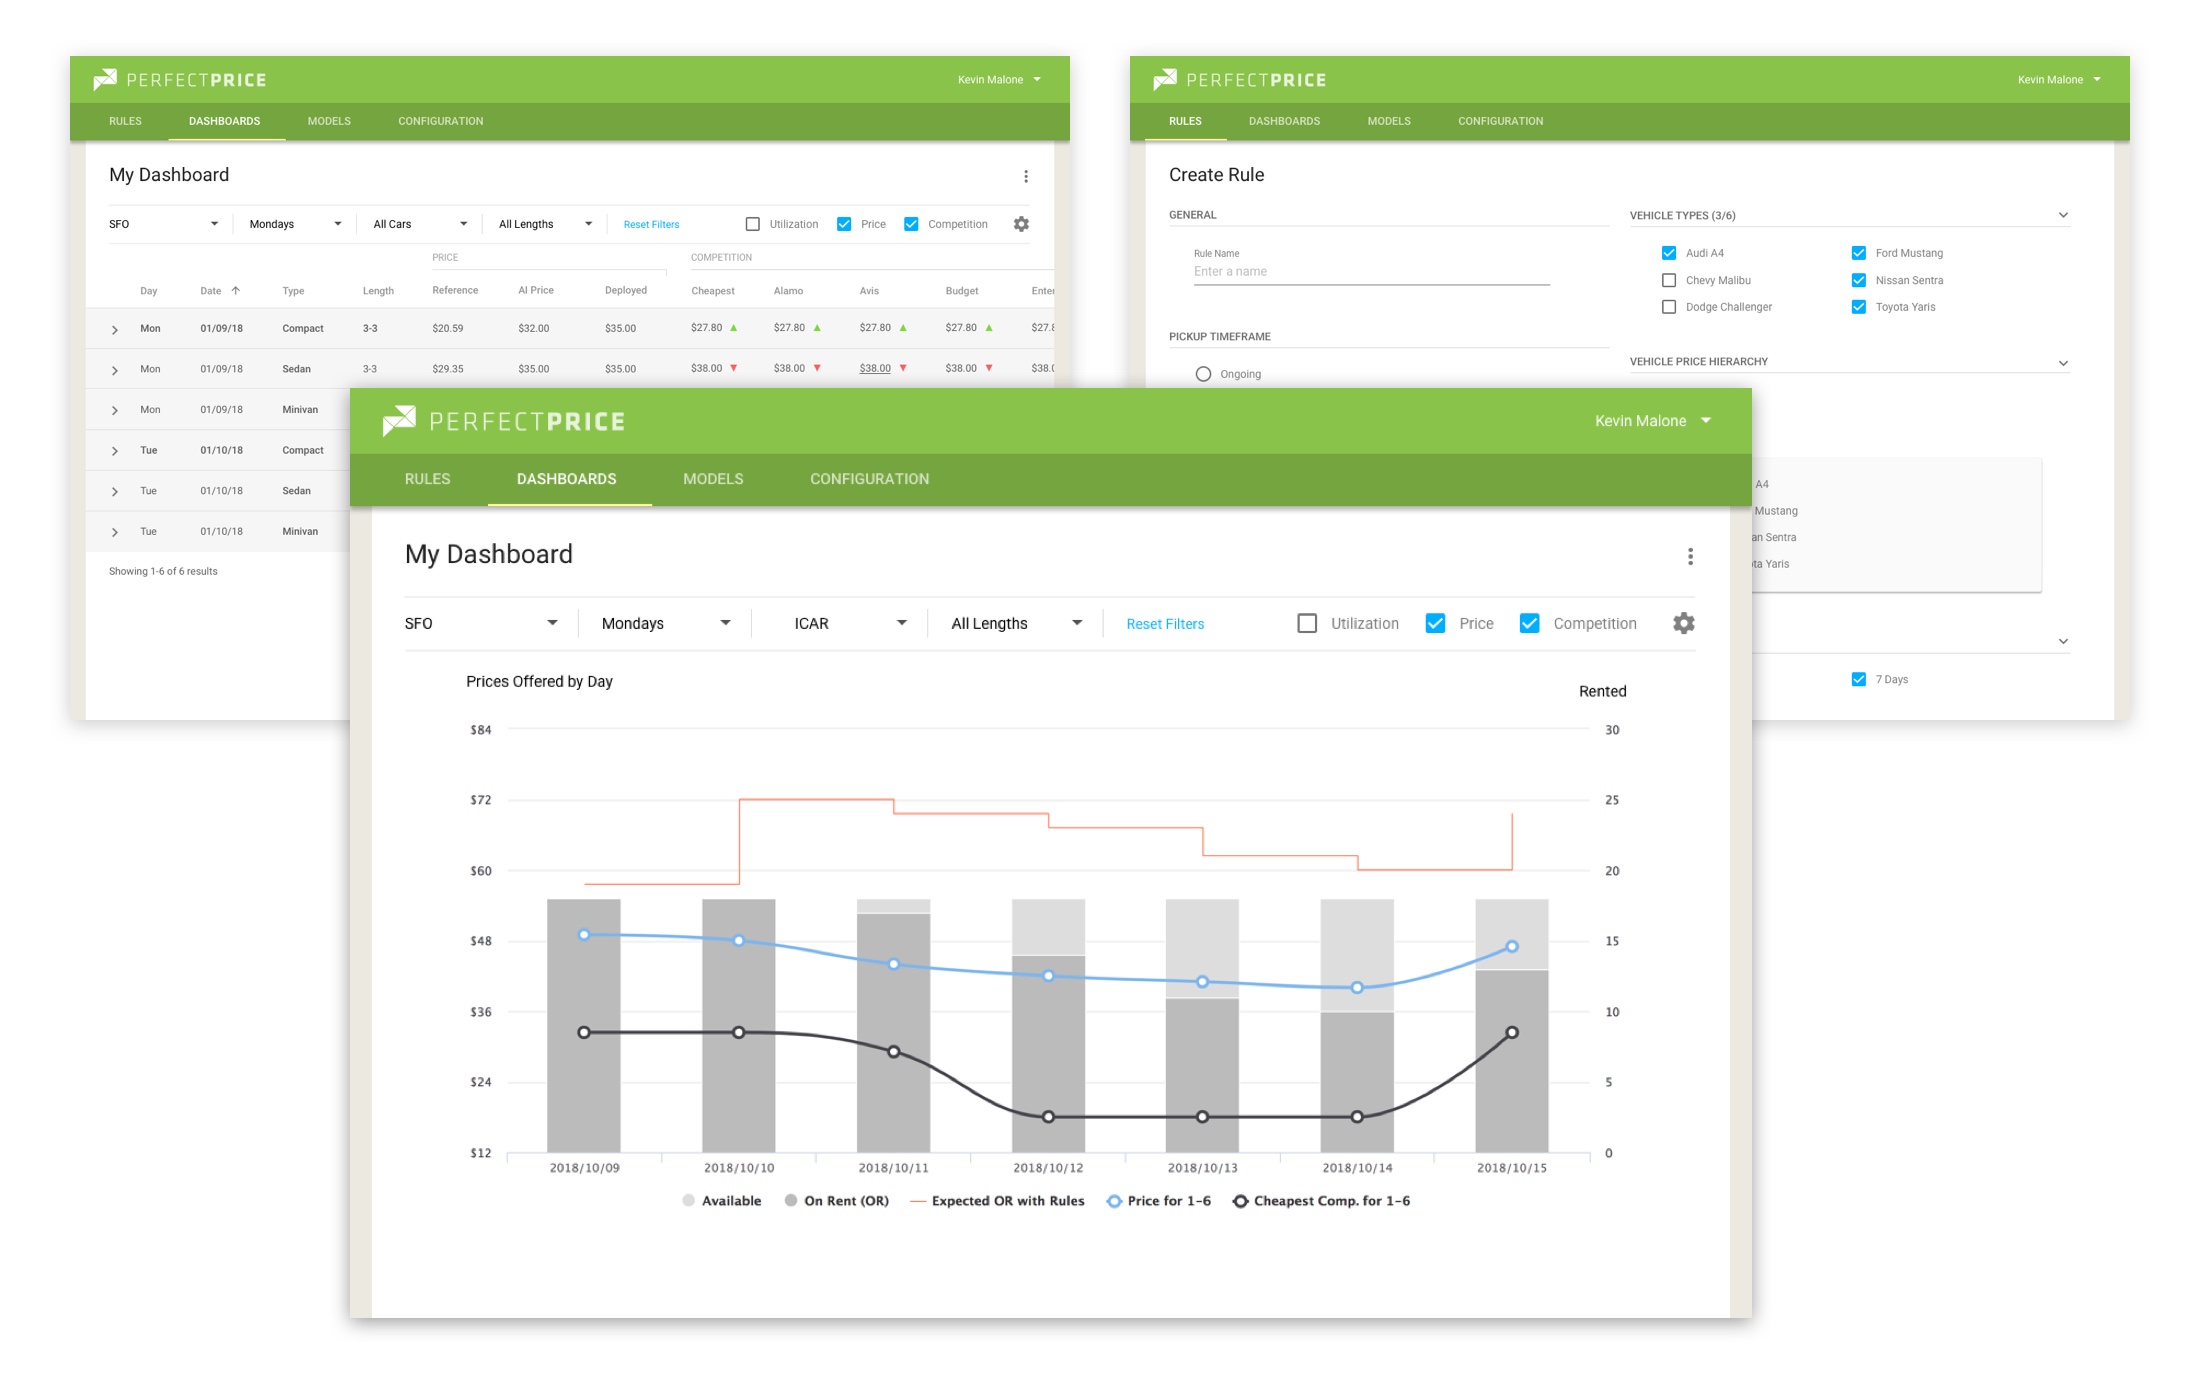The height and width of the screenshot is (1400, 2200).
Task: Click gear icon in back-left dashboard
Action: (x=1021, y=224)
